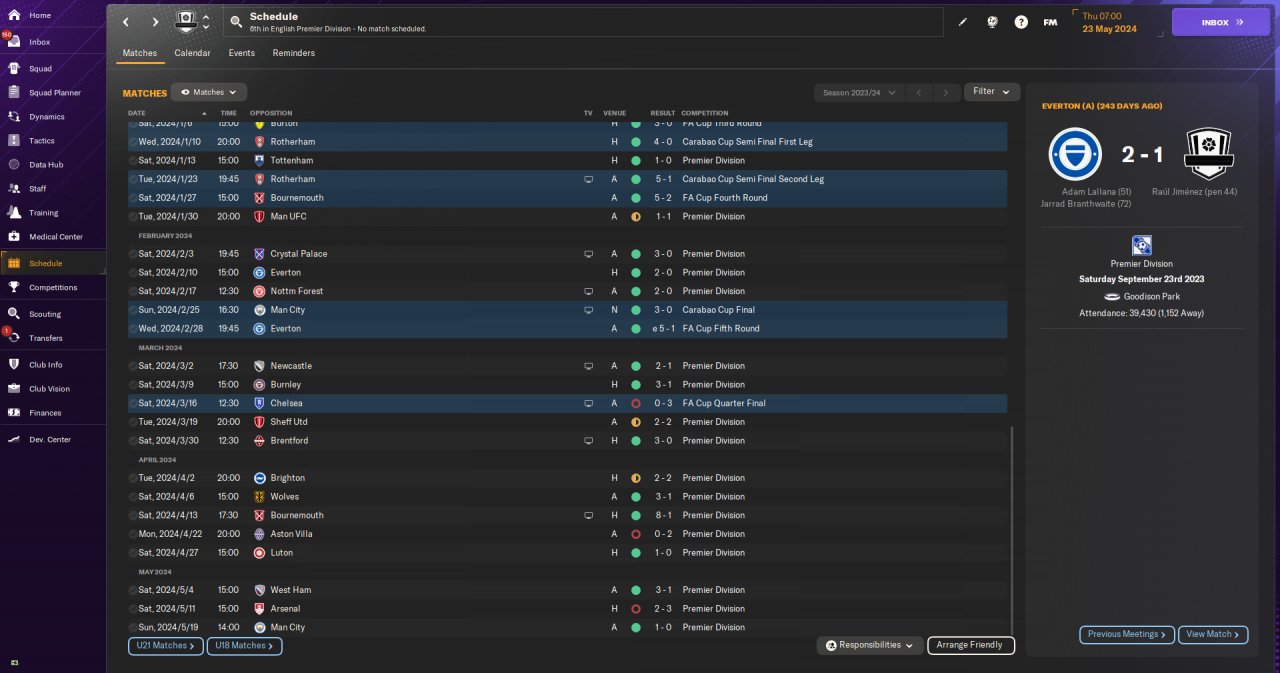
Task: Go to the previous season arrow
Action: tap(919, 92)
